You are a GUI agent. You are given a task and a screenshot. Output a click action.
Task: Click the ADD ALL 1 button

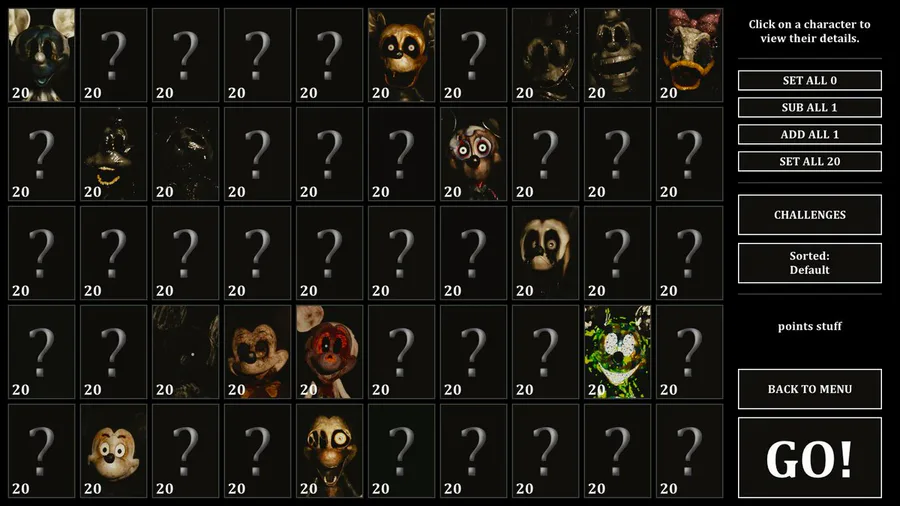point(809,134)
